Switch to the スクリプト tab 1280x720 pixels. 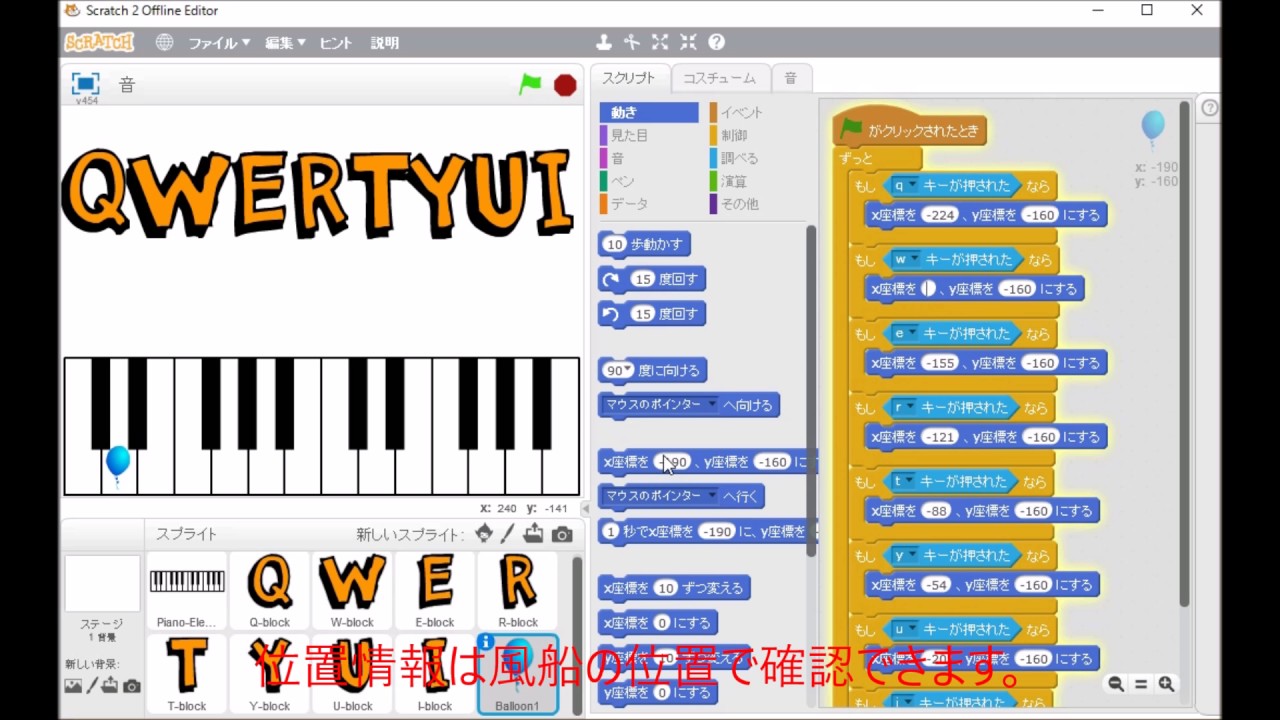coord(628,78)
